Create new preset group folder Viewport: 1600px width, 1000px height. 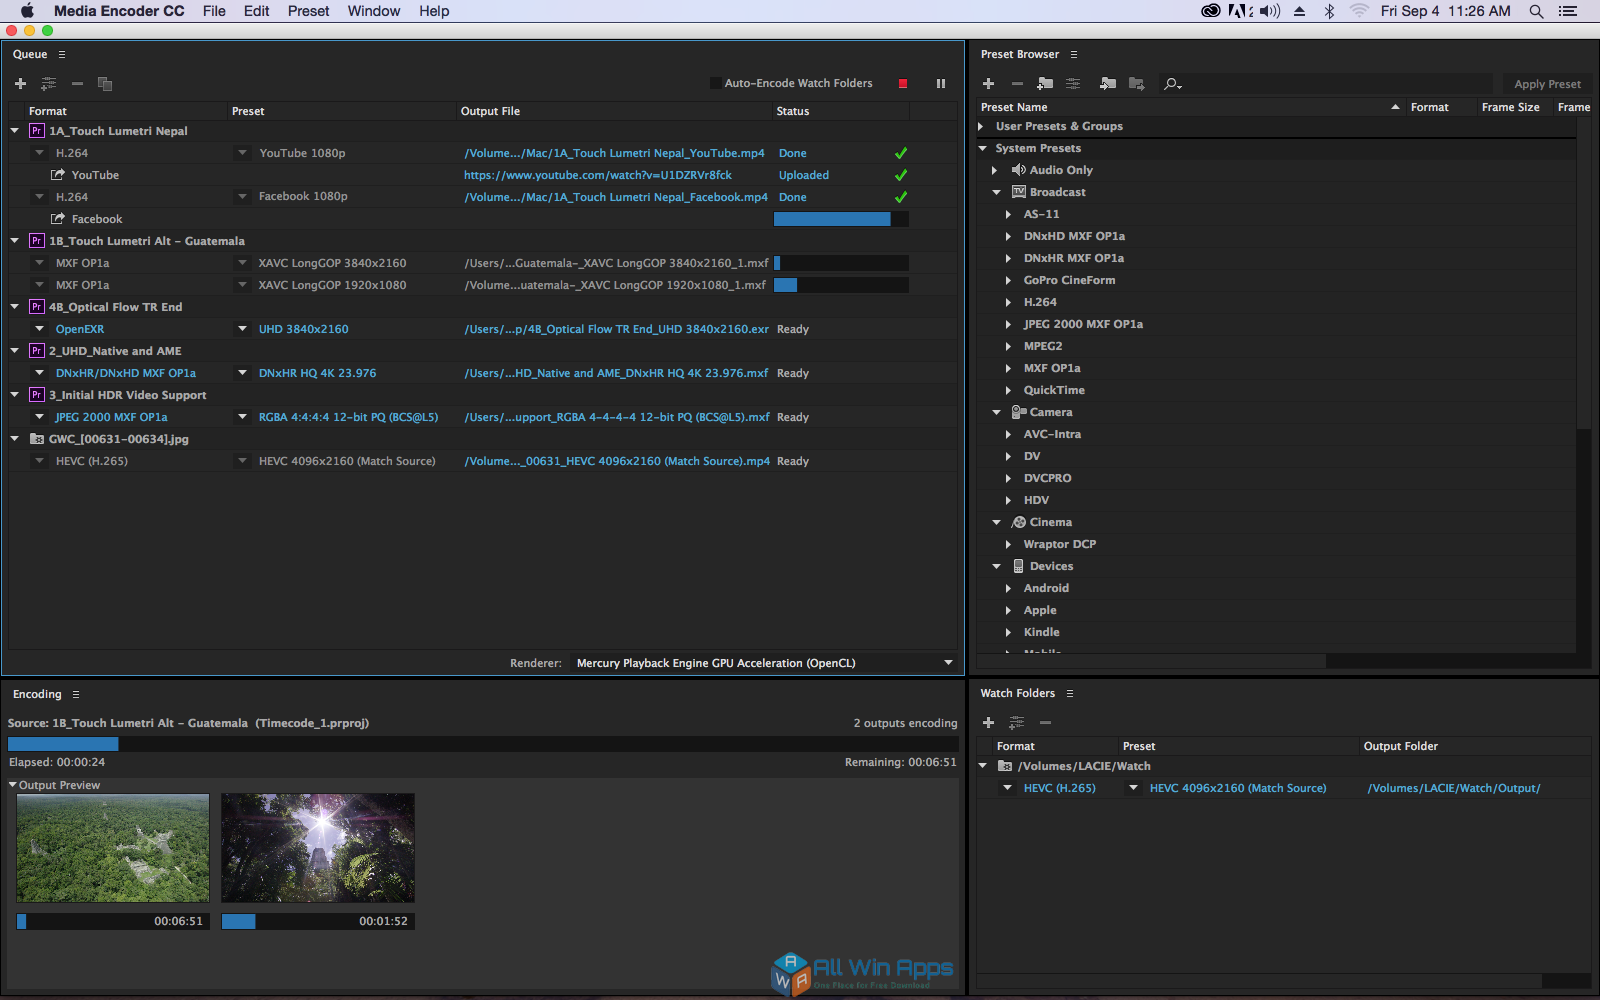(x=1045, y=84)
